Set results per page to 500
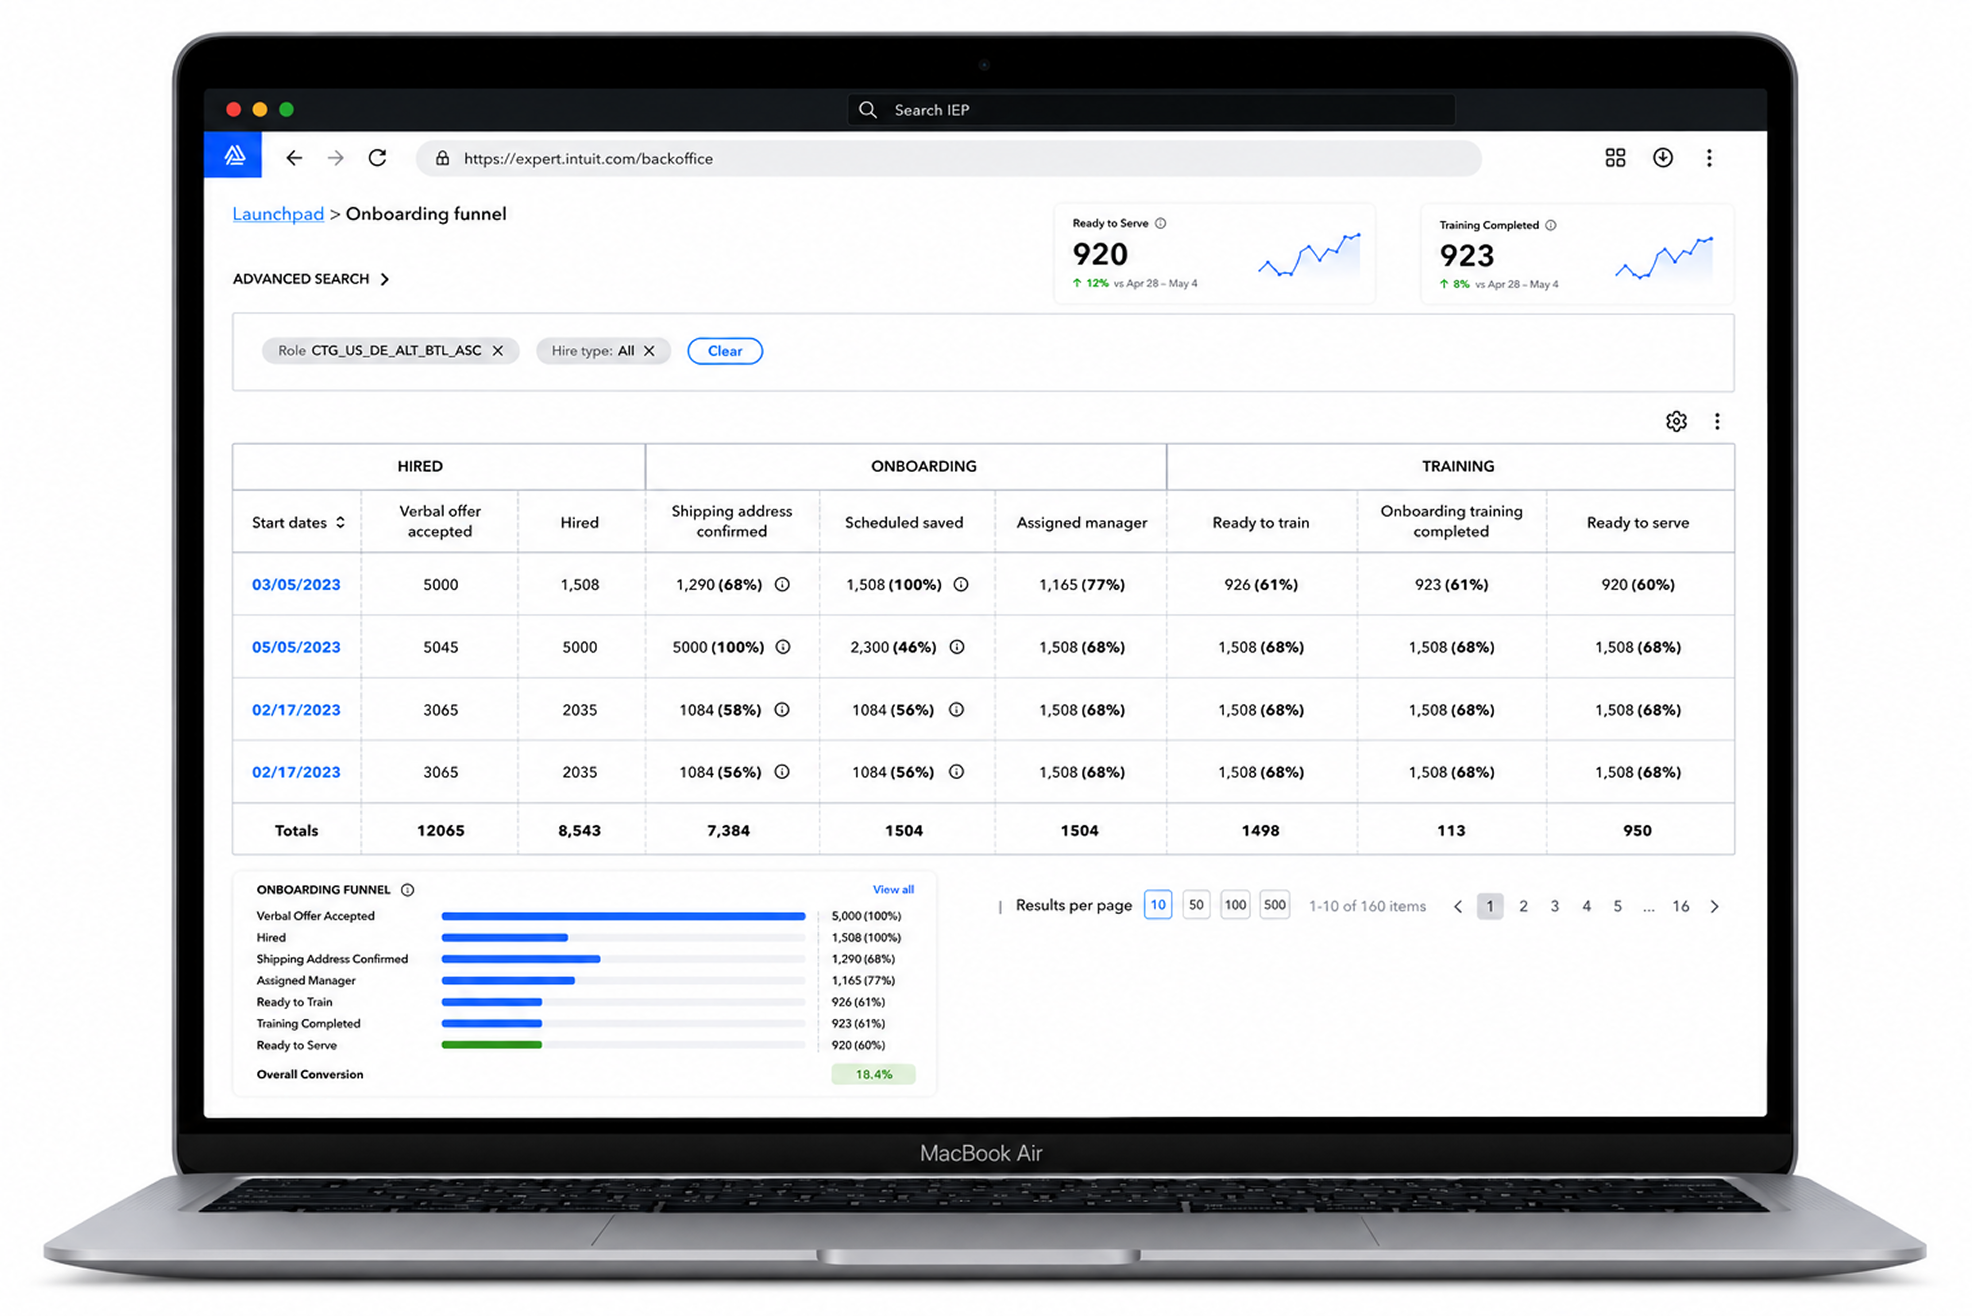The height and width of the screenshot is (1316, 1972). tap(1274, 905)
